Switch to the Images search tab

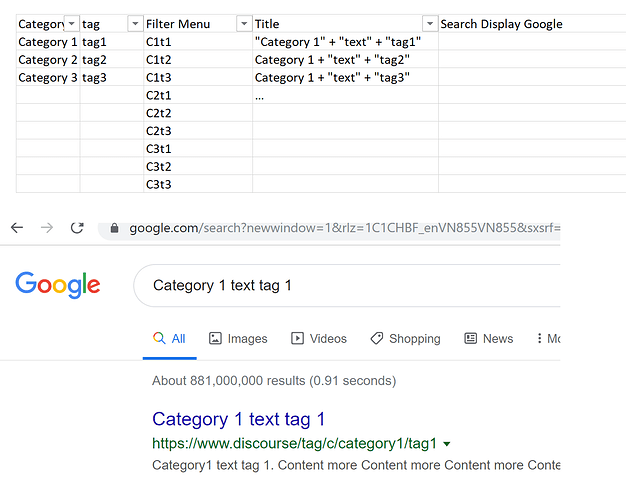[238, 338]
